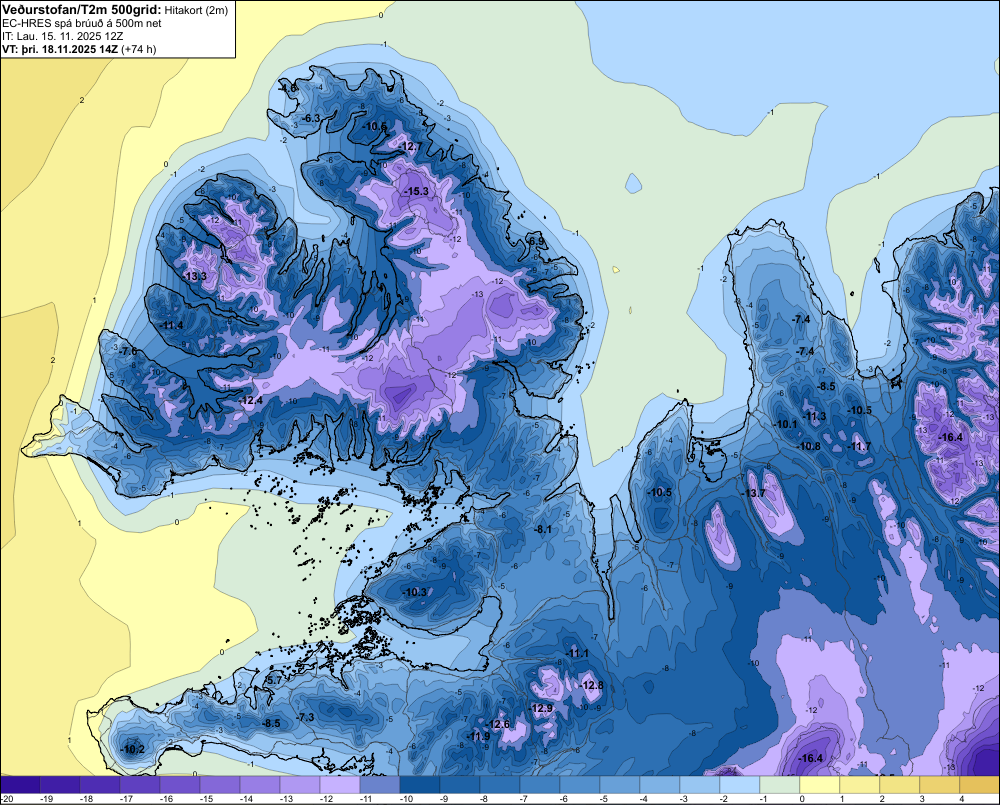Click the temperature value '-10.3' on the map
This screenshot has width=1000, height=805.
click(415, 592)
